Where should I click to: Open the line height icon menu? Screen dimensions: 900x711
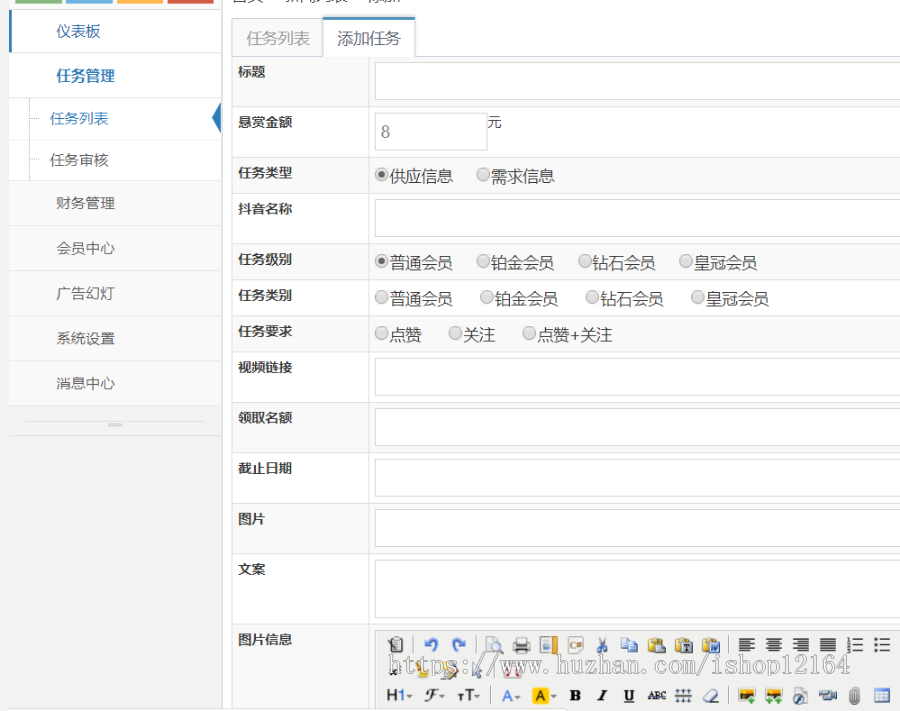[x=683, y=696]
